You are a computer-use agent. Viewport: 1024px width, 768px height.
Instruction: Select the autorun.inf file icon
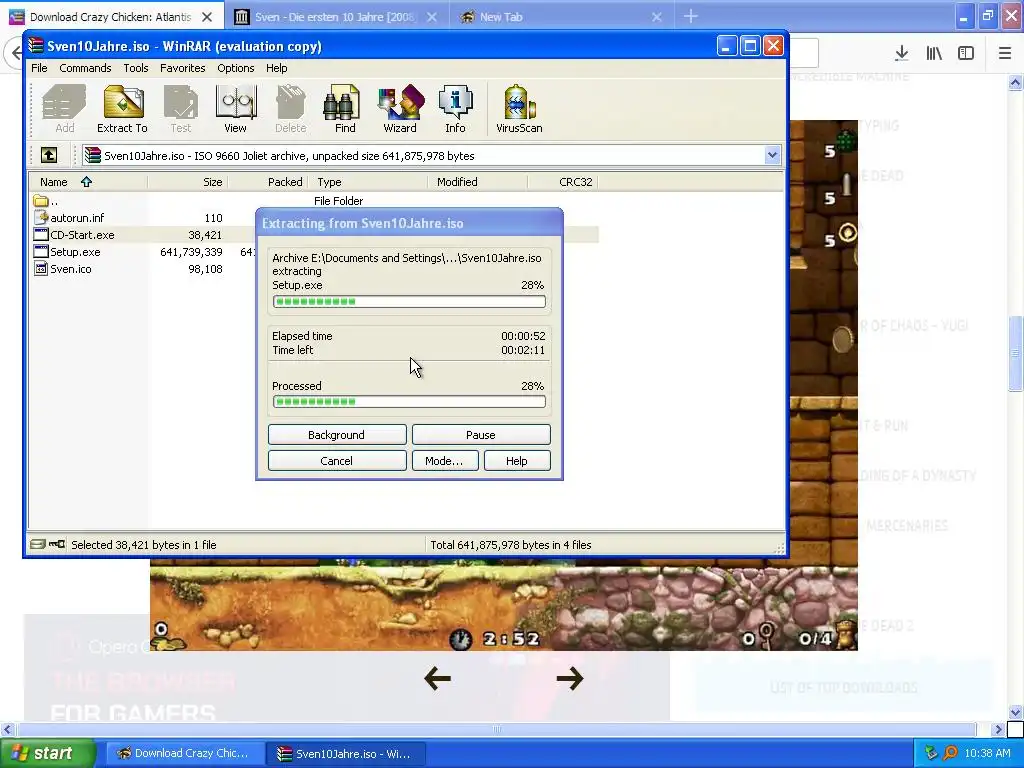41,217
